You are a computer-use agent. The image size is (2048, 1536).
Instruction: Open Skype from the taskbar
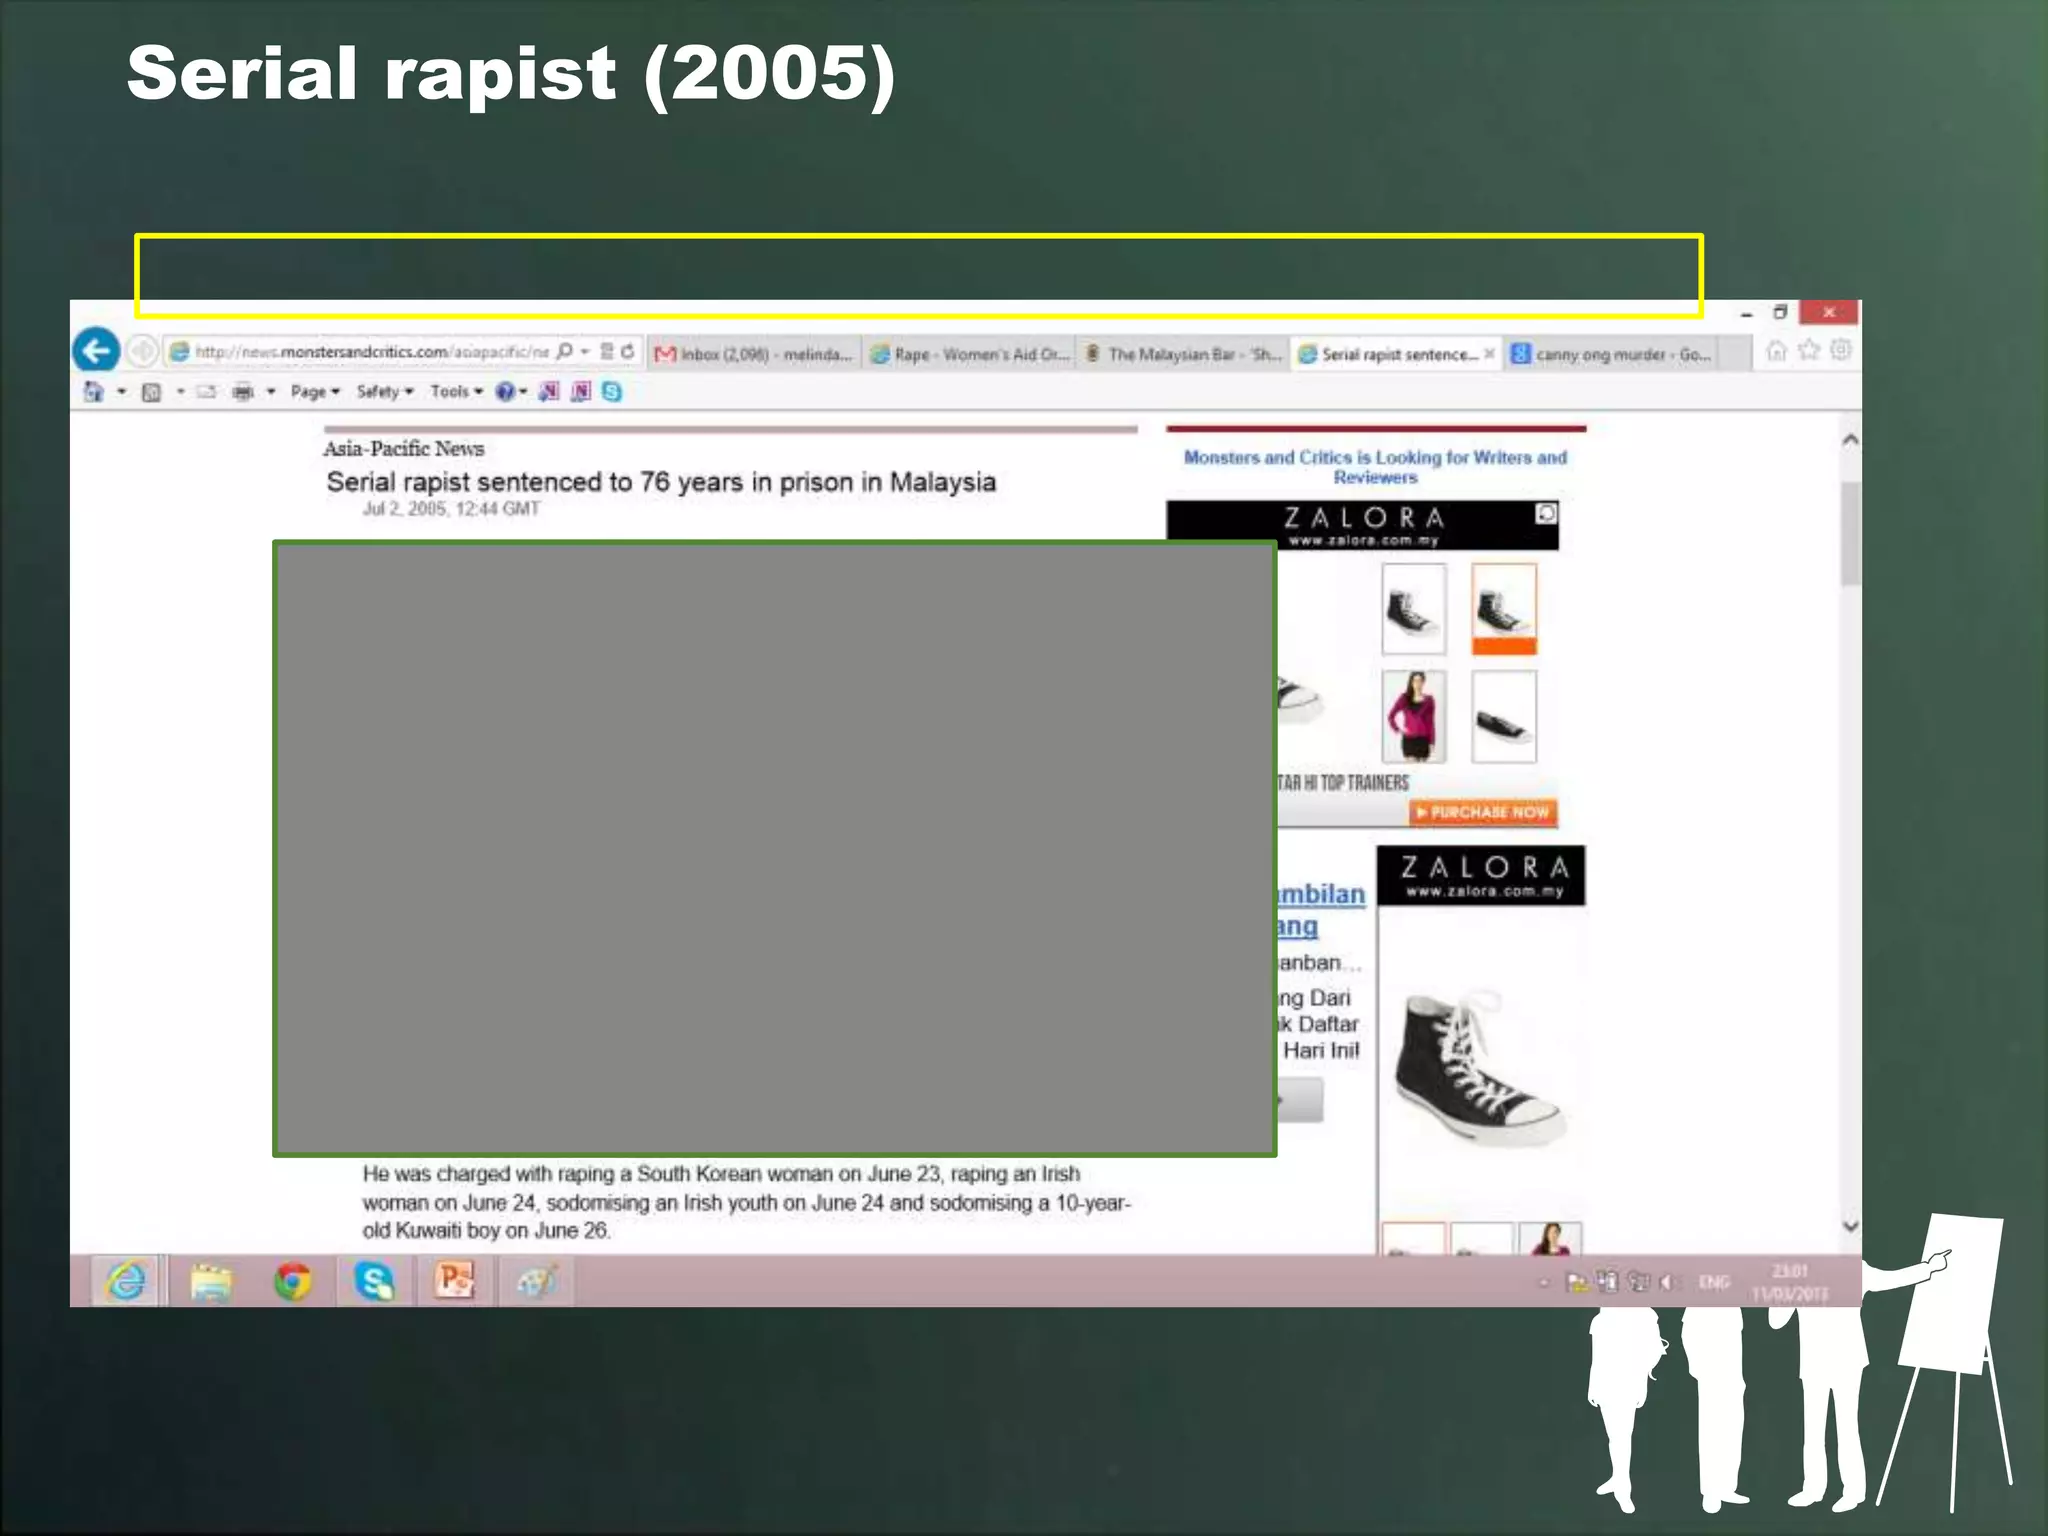373,1281
